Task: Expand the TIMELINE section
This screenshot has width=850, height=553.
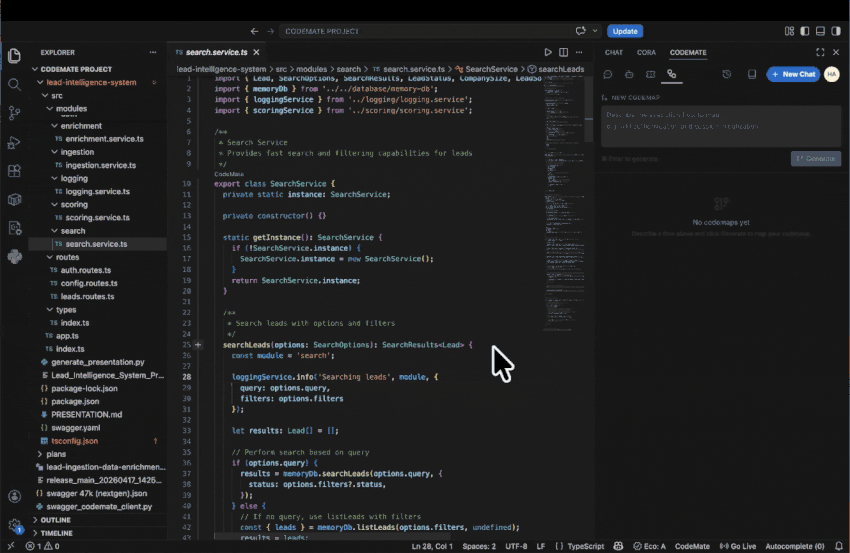Action: (56, 533)
